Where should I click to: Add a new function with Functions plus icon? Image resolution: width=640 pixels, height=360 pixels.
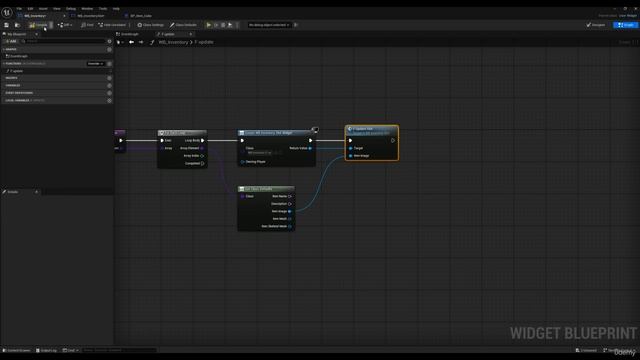point(109,64)
